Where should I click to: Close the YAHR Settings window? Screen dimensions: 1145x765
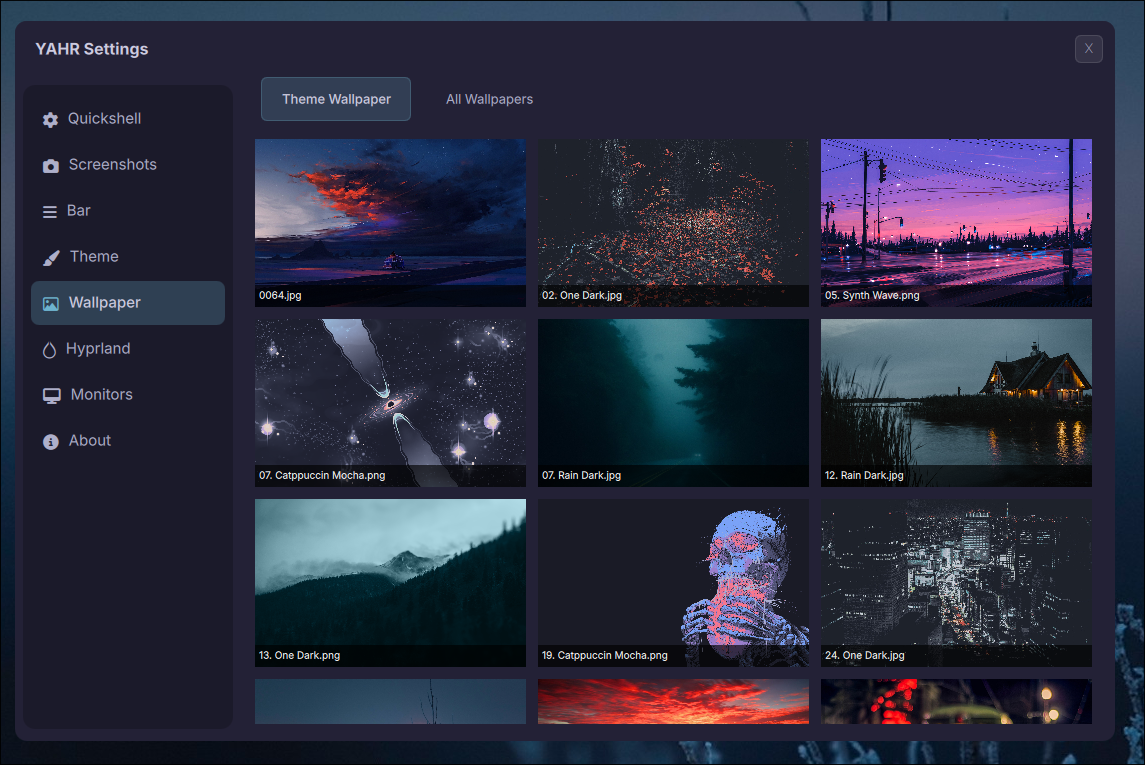1088,49
